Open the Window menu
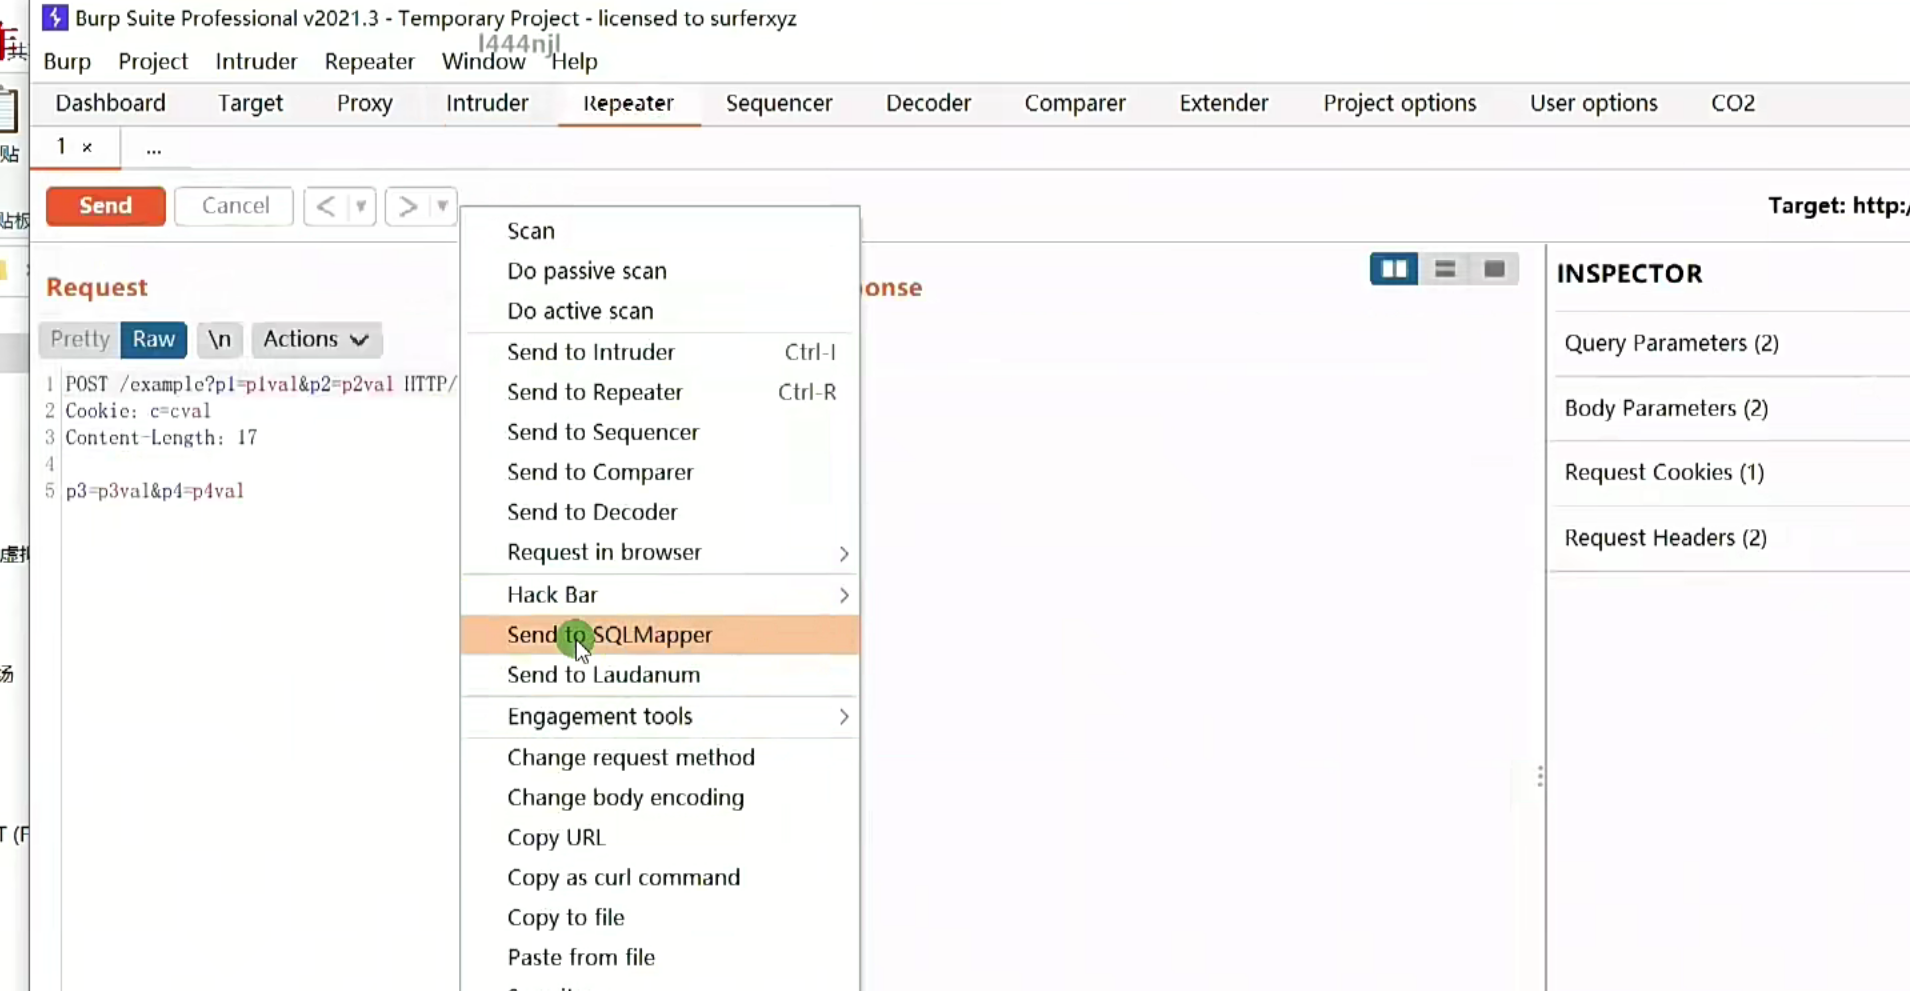The height and width of the screenshot is (991, 1910). [x=483, y=62]
